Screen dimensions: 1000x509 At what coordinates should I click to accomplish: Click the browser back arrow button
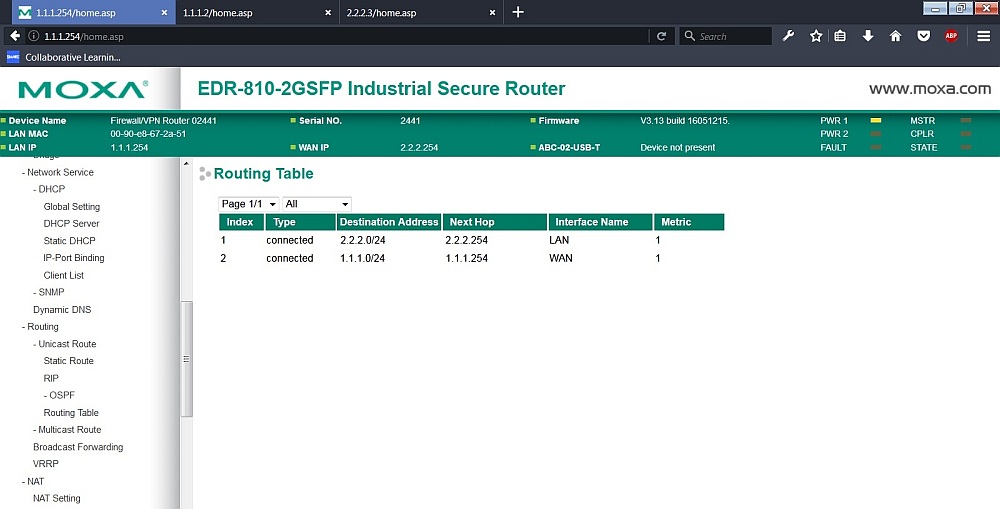click(x=15, y=36)
